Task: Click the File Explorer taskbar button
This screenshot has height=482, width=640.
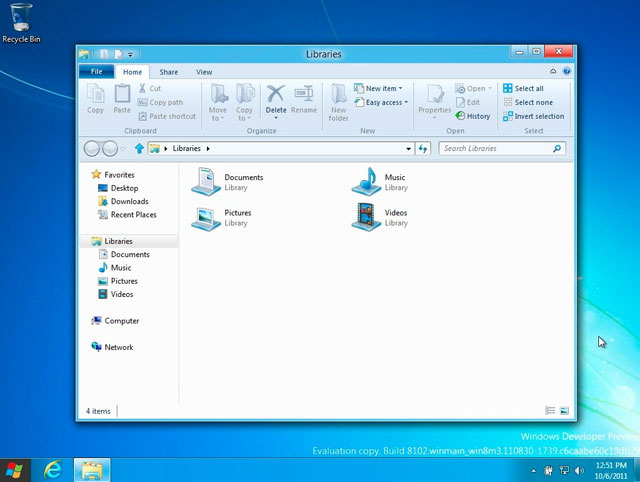Action: 92,470
